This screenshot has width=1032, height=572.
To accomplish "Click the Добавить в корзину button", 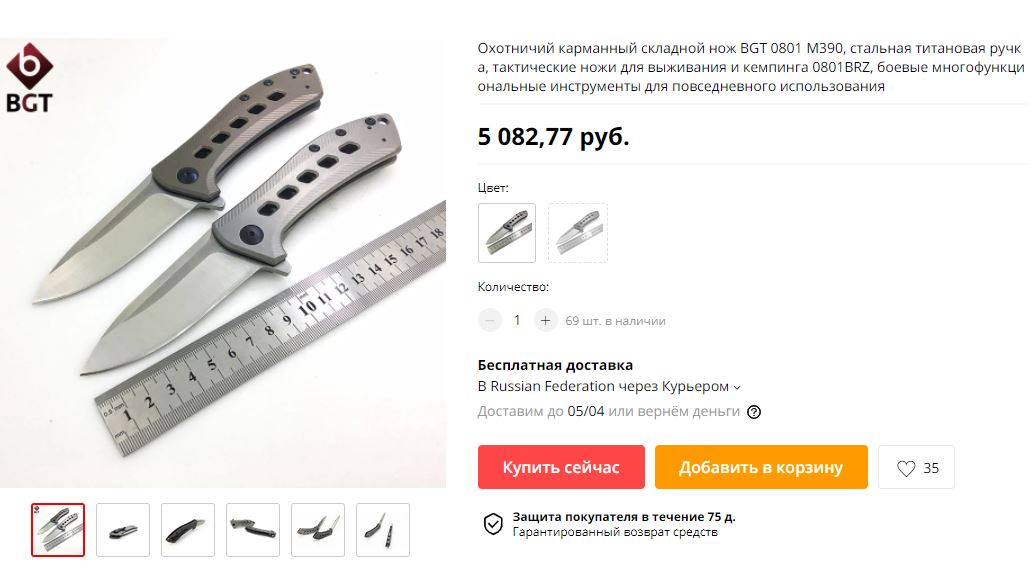I will [x=761, y=467].
